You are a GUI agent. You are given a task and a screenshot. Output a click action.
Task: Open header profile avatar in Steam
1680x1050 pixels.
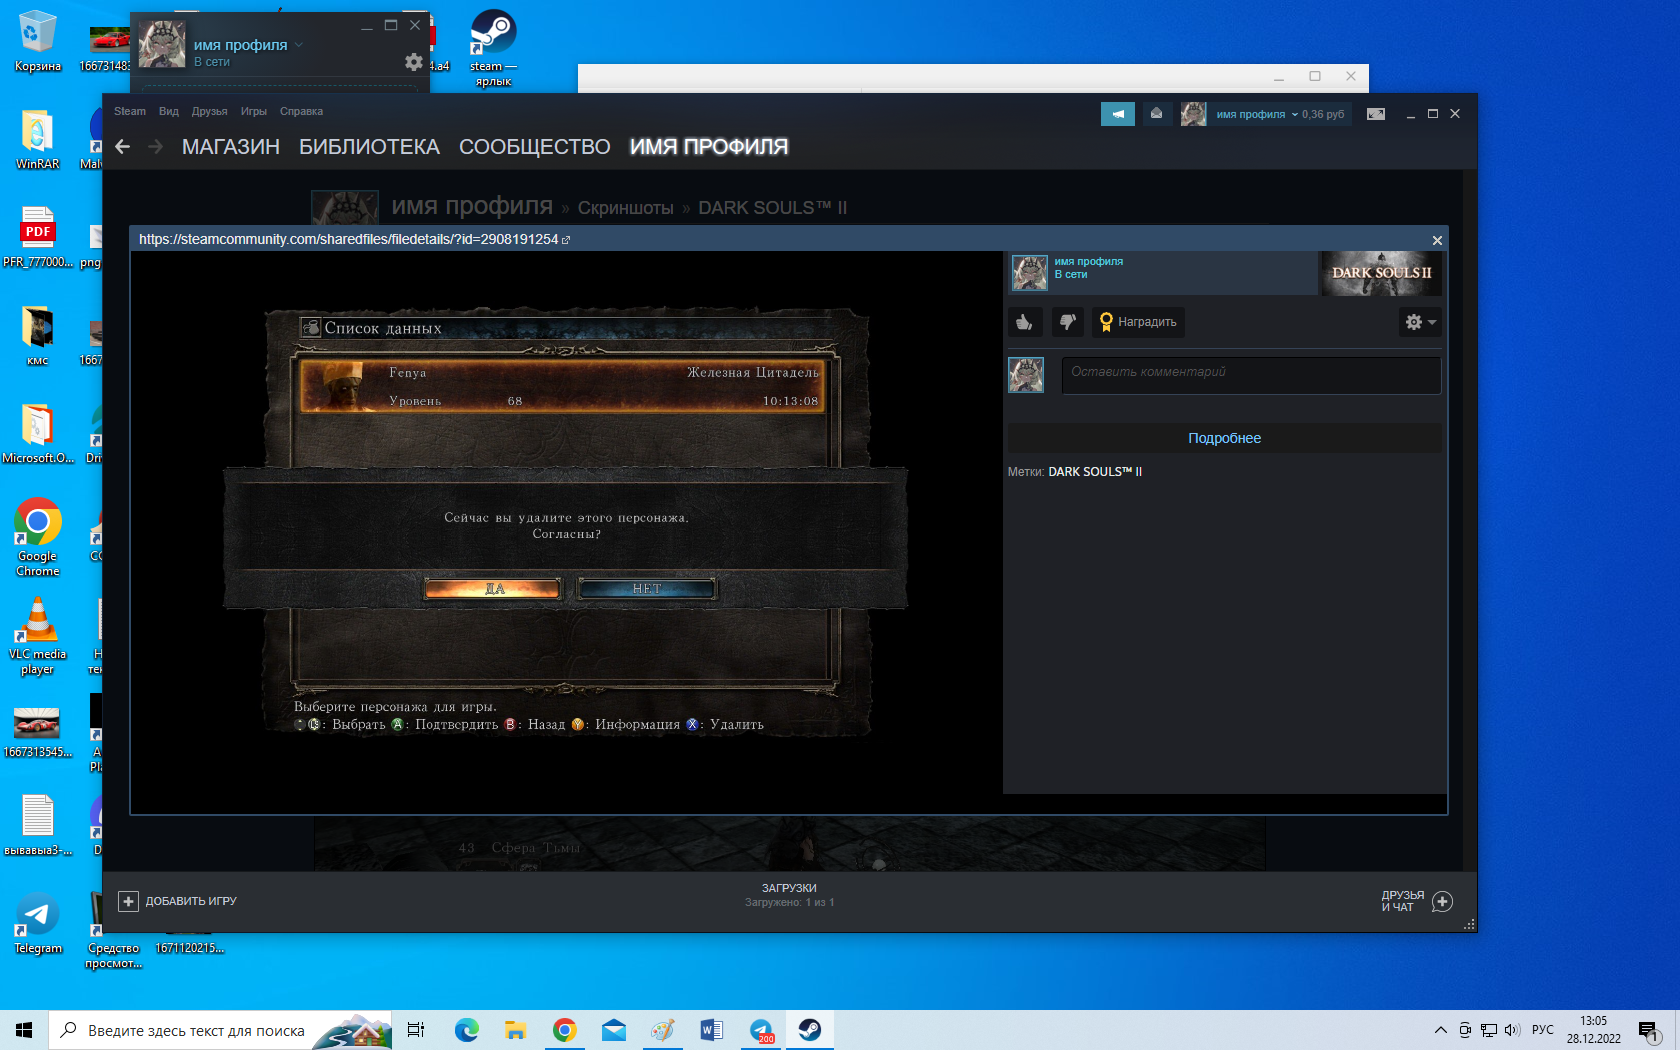coord(1193,114)
